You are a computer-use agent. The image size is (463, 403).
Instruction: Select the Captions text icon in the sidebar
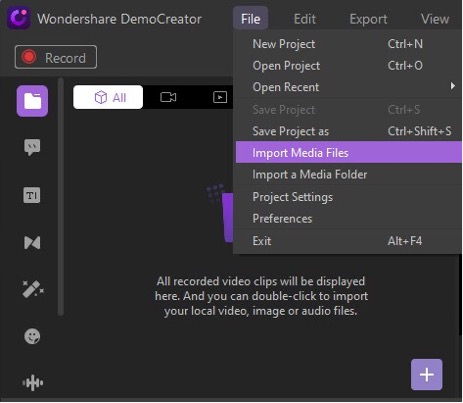[32, 195]
